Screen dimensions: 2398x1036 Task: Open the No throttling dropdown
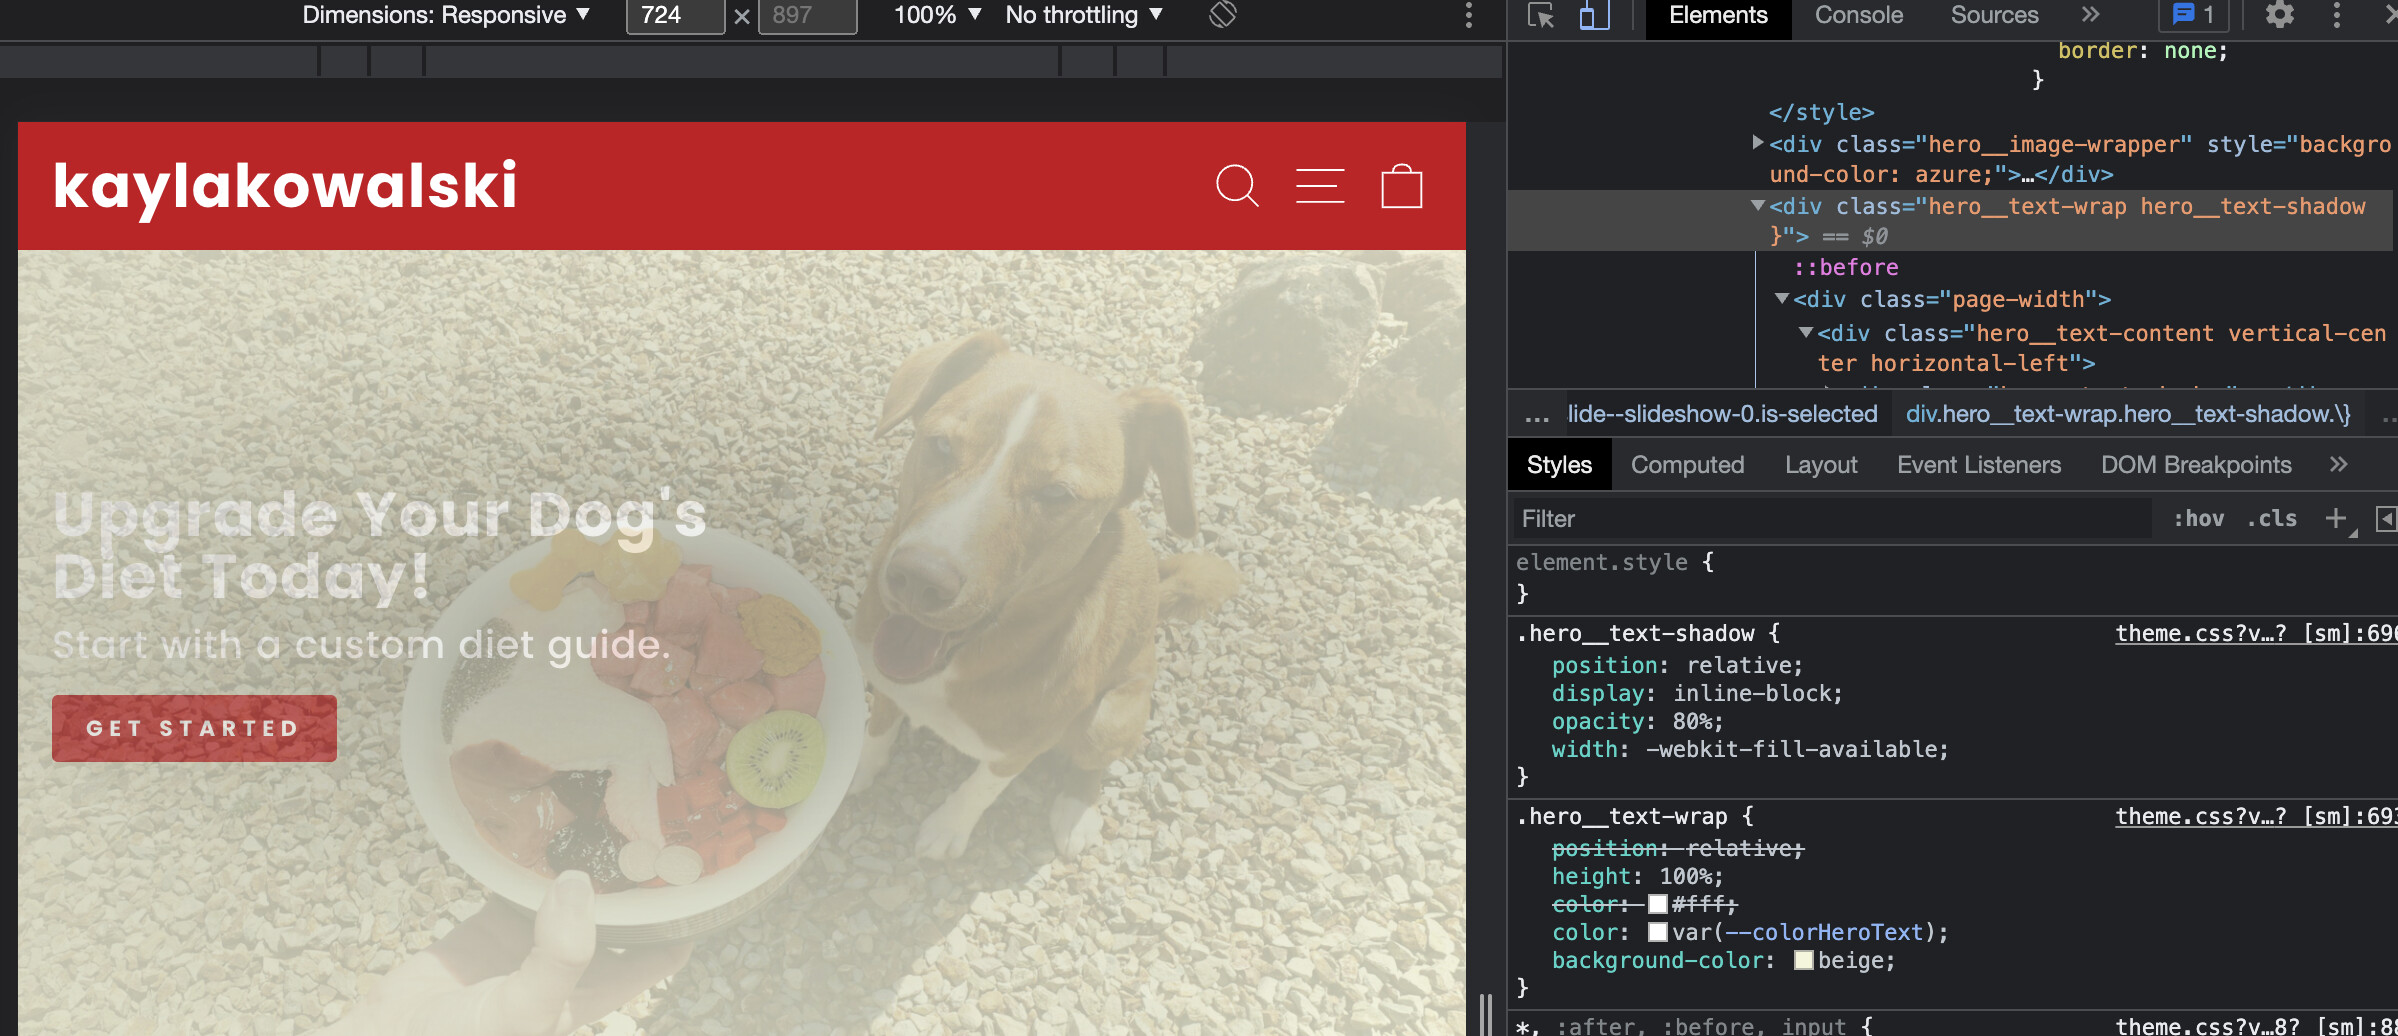pos(1083,15)
